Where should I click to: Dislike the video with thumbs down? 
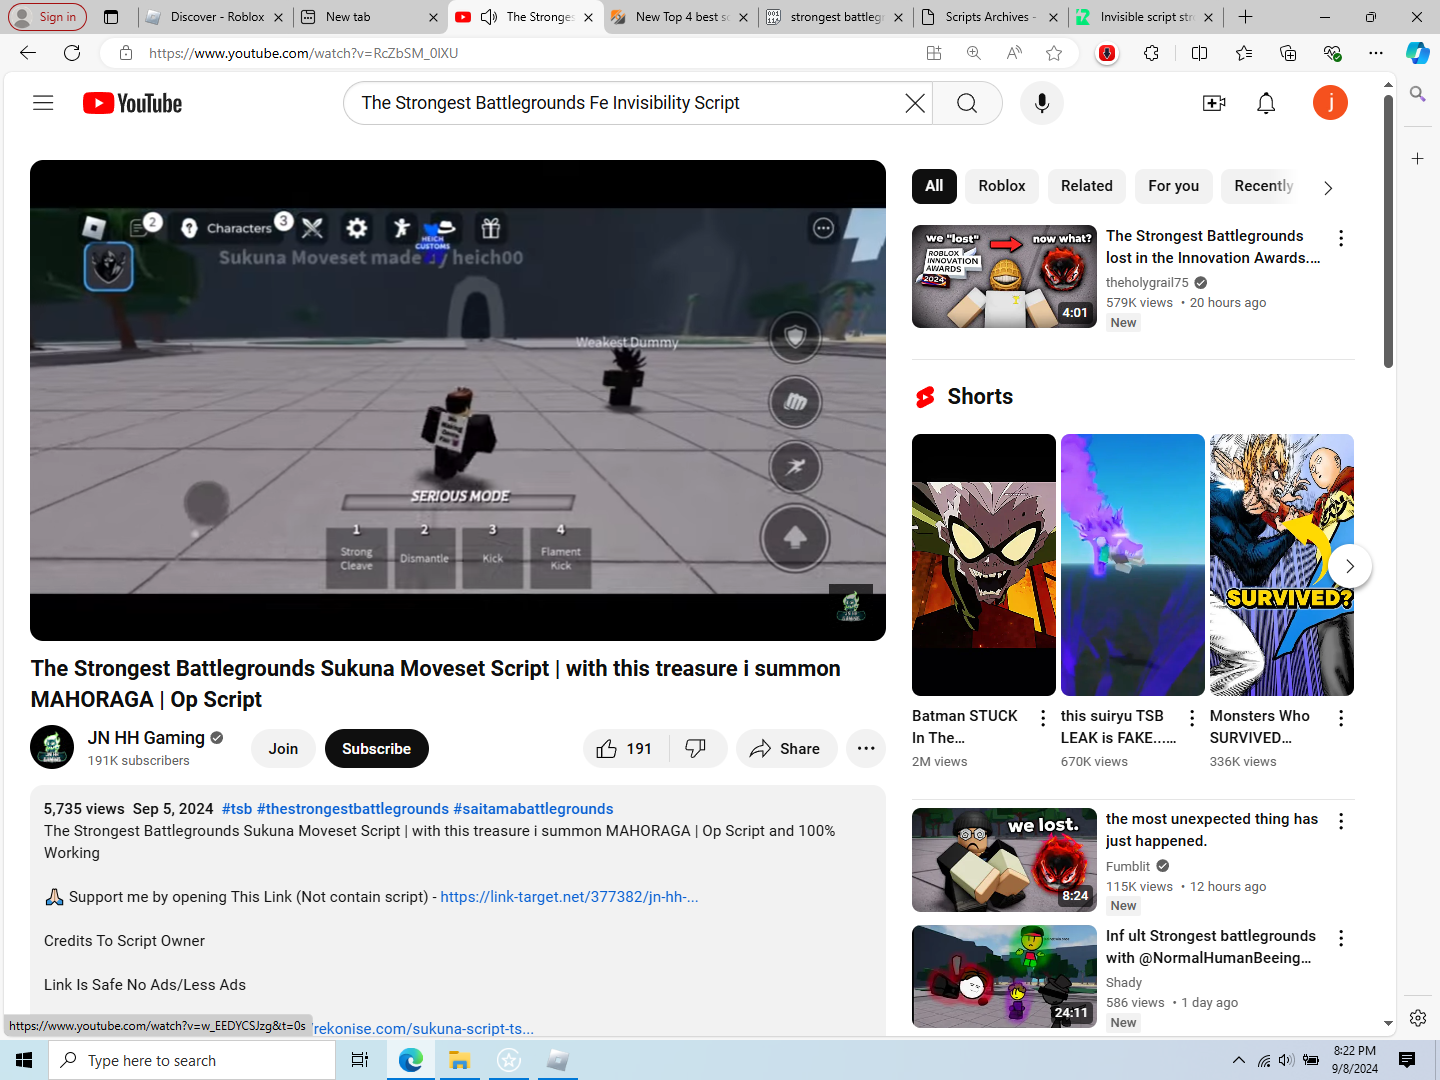pyautogui.click(x=697, y=749)
